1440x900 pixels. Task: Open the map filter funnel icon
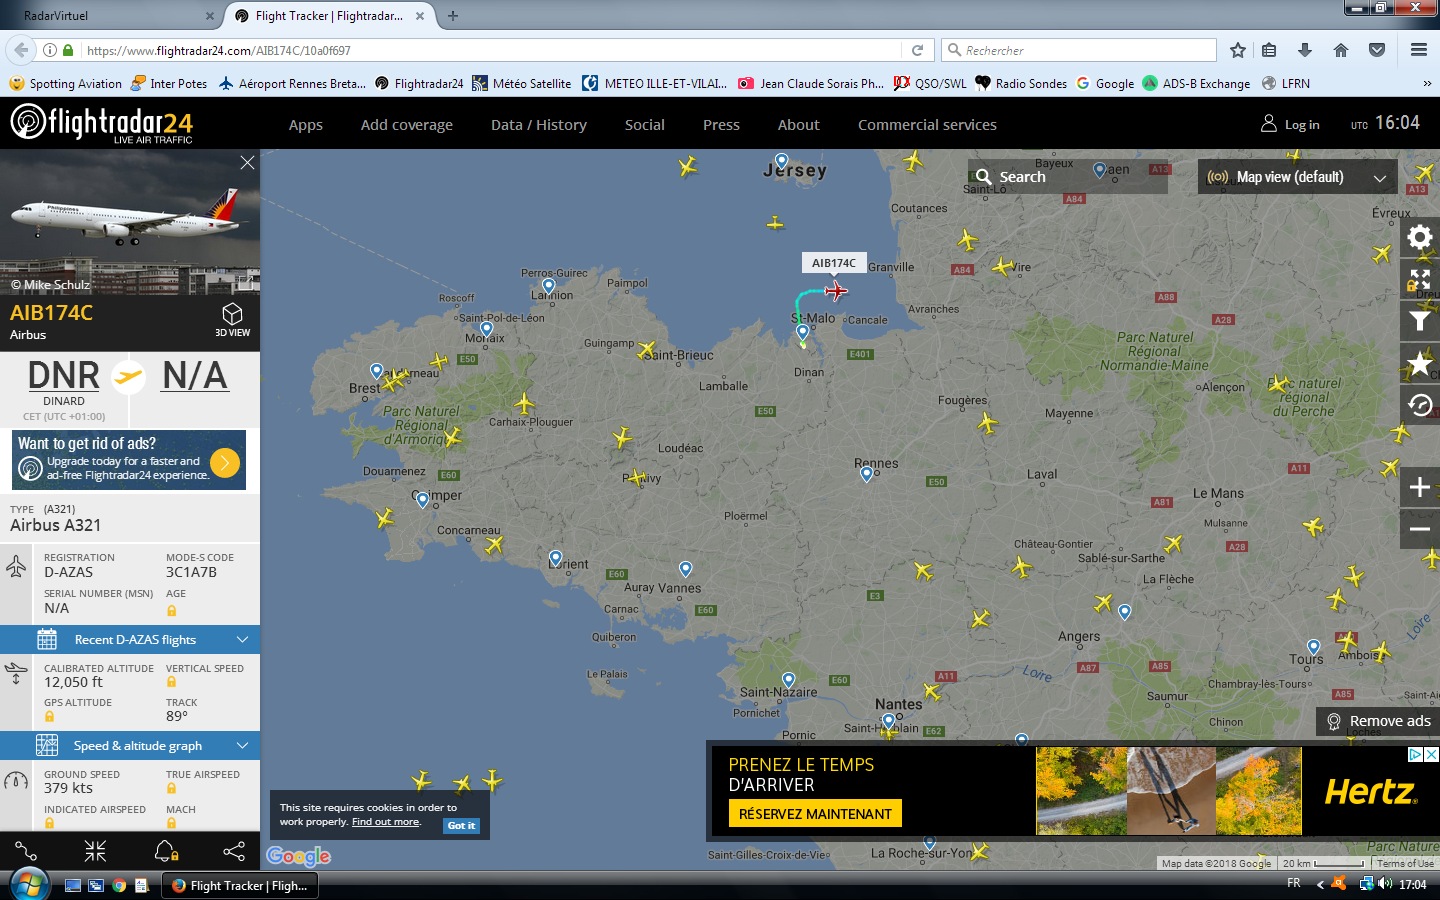(1419, 321)
